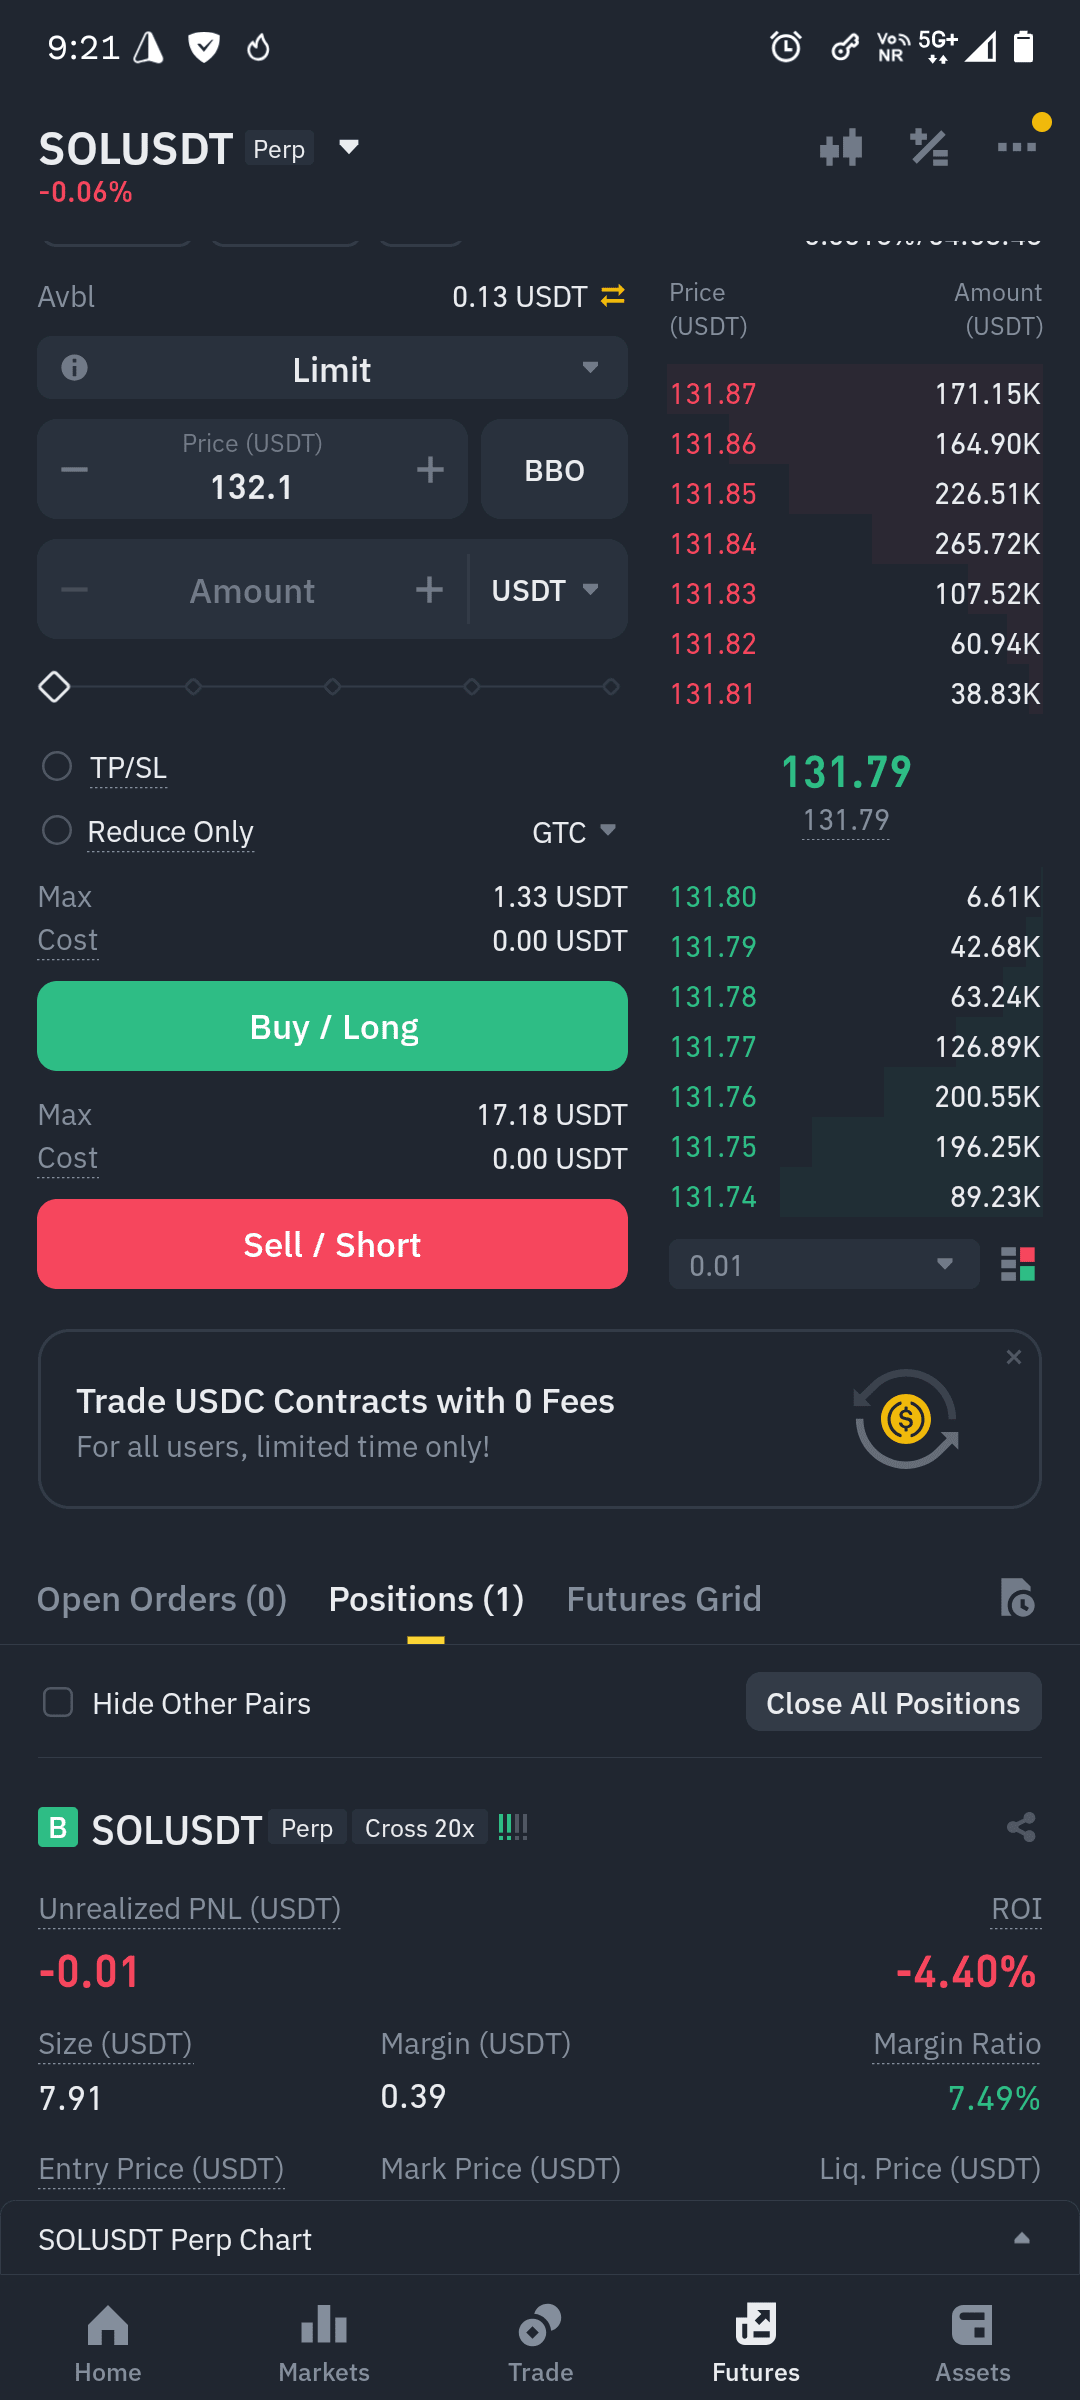Open the candlestick chart icon
Viewport: 1080px width, 2400px height.
click(x=840, y=147)
